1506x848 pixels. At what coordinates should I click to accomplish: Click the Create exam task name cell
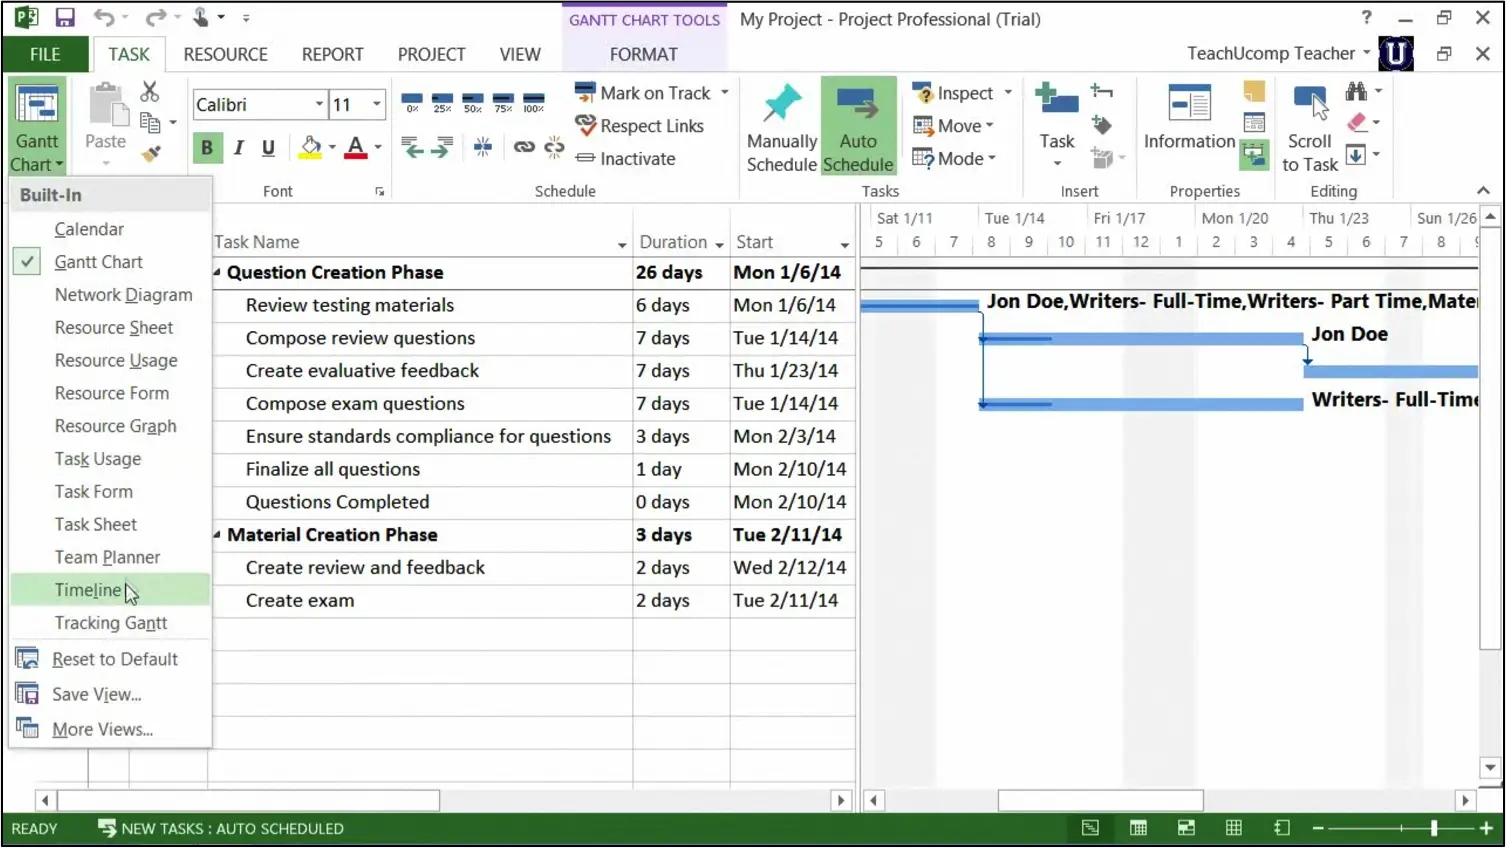point(301,600)
